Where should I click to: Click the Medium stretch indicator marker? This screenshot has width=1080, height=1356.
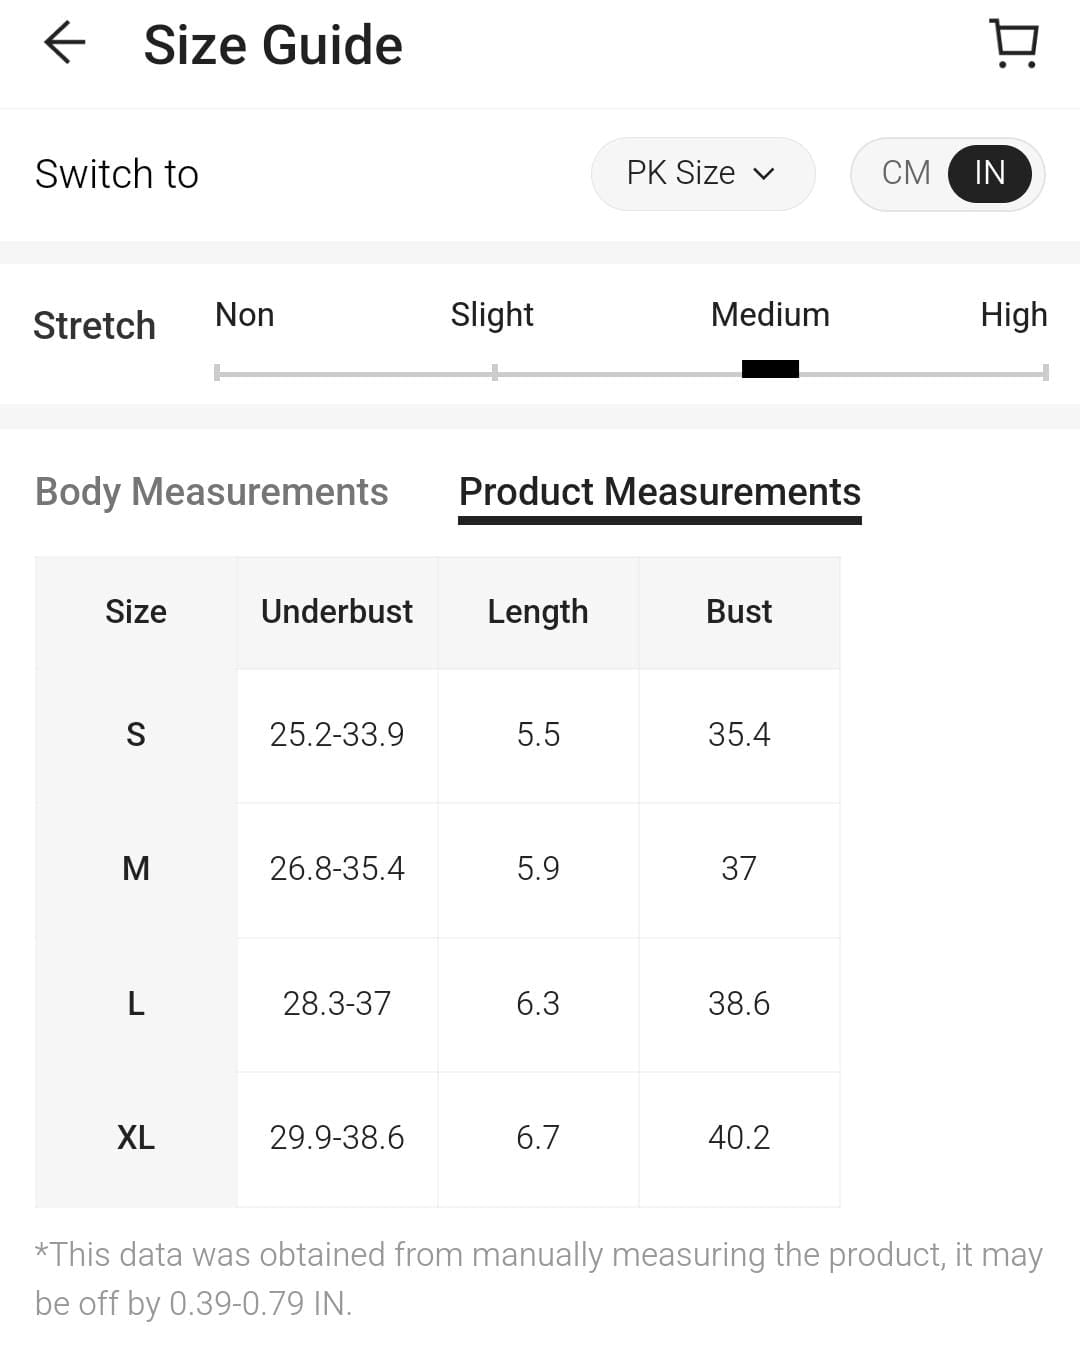(770, 370)
